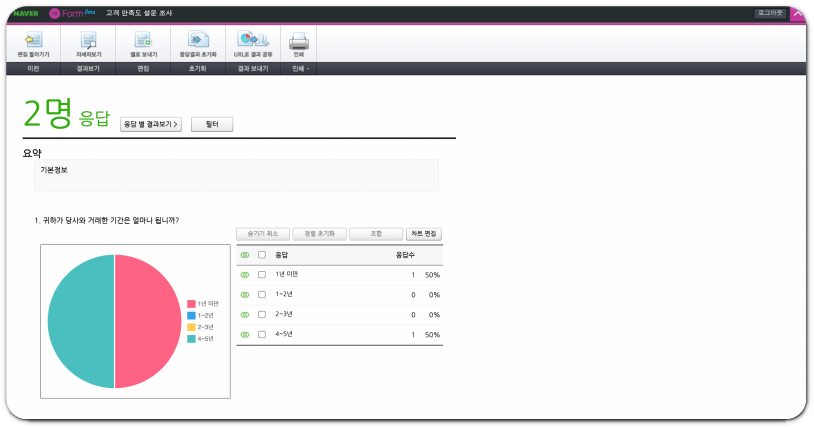Click the 정렬 초기화 button
Viewport: 814px width, 427px height.
click(319, 234)
